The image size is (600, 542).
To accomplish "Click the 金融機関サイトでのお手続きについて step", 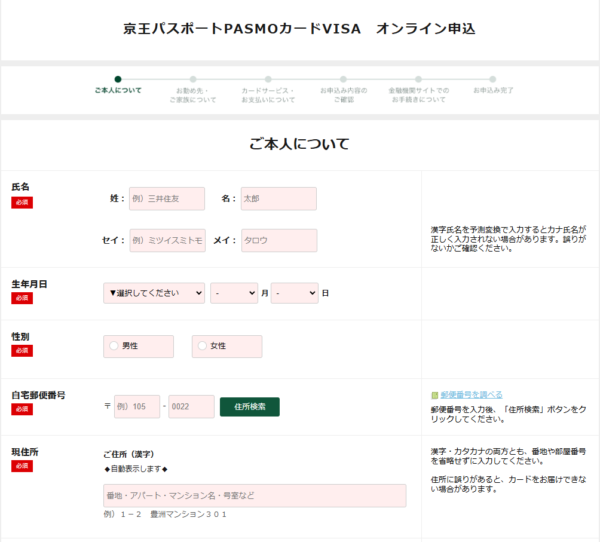I will (419, 90).
